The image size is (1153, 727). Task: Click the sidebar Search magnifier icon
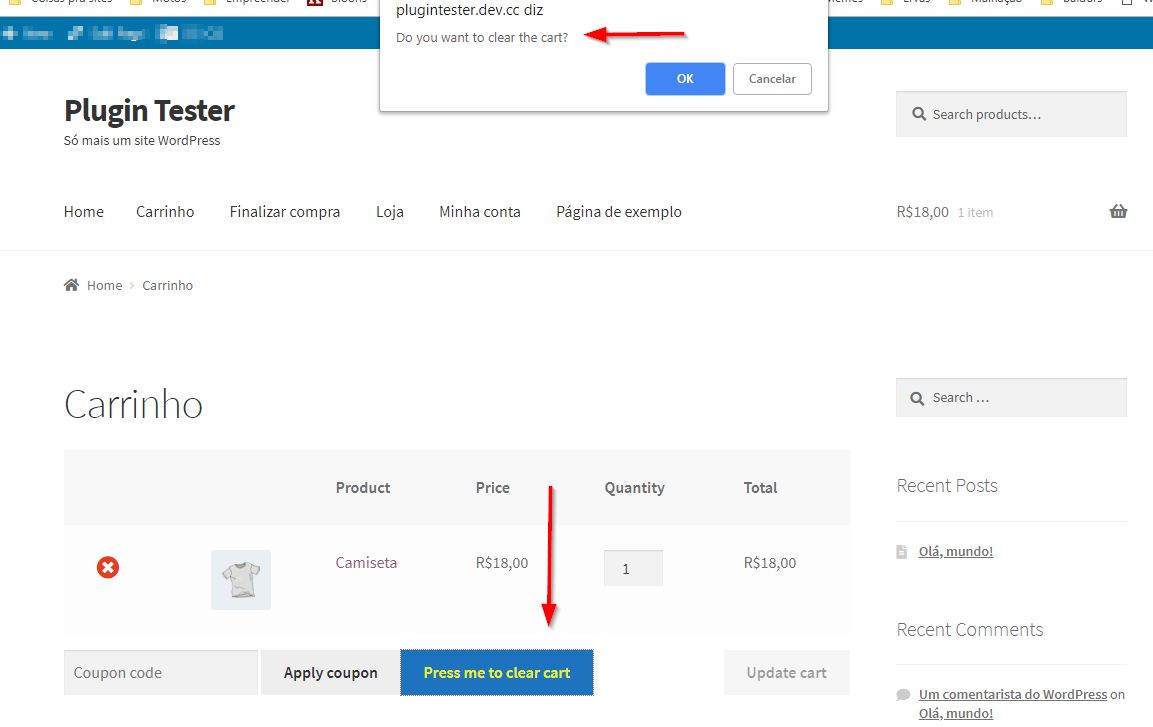click(917, 398)
